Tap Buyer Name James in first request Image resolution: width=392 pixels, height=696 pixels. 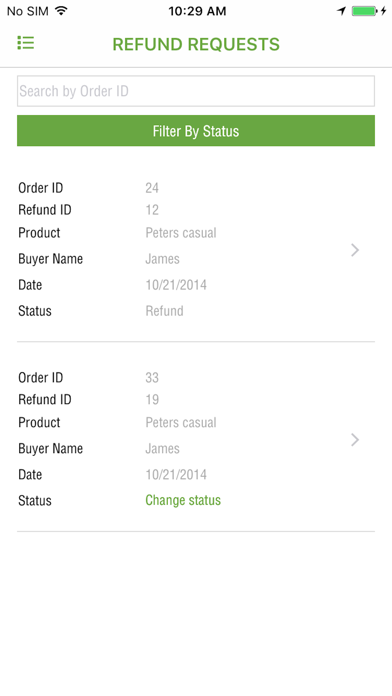tap(162, 259)
